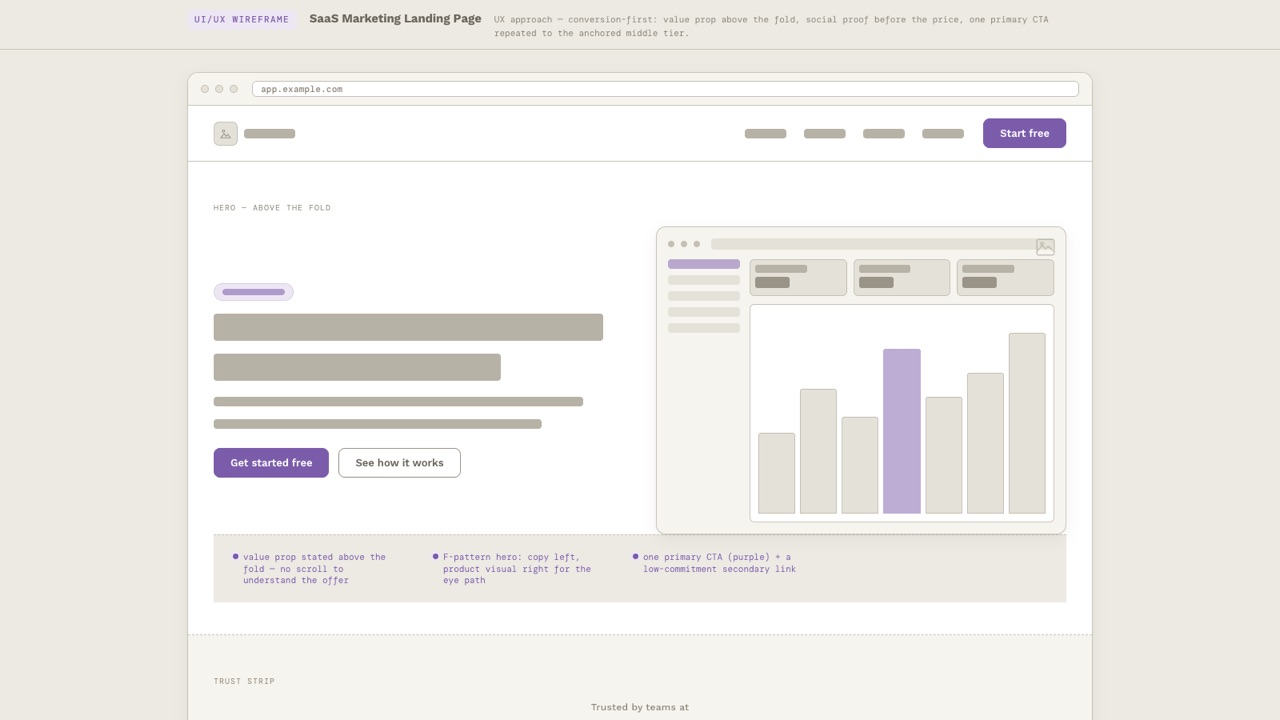Click the purple pill badge above the headline
Screen dimensions: 1280x720
(x=253, y=292)
